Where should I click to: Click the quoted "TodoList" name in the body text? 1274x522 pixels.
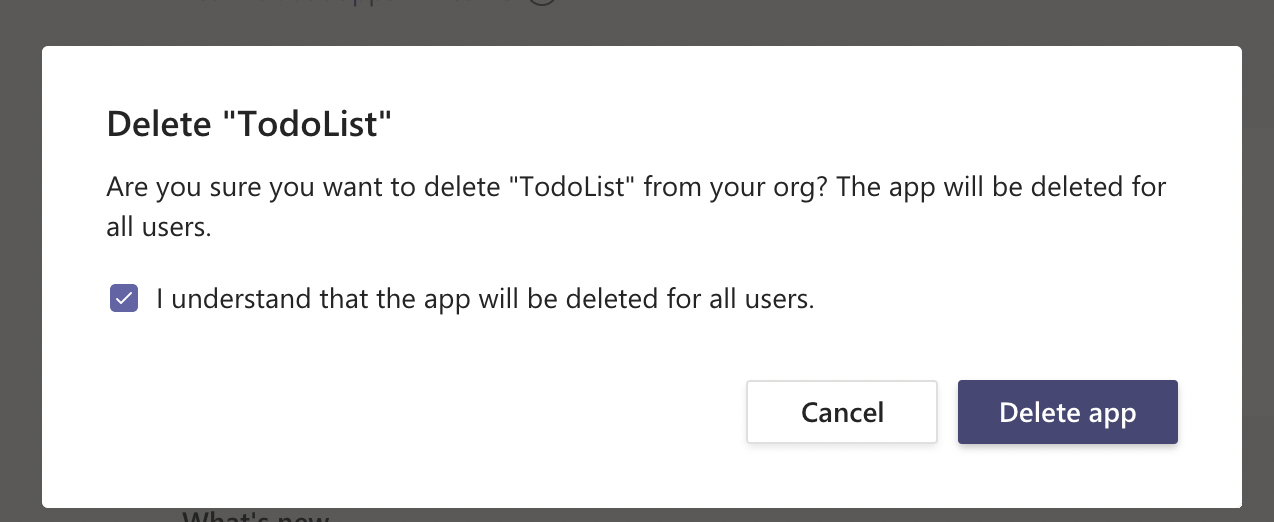pyautogui.click(x=573, y=188)
